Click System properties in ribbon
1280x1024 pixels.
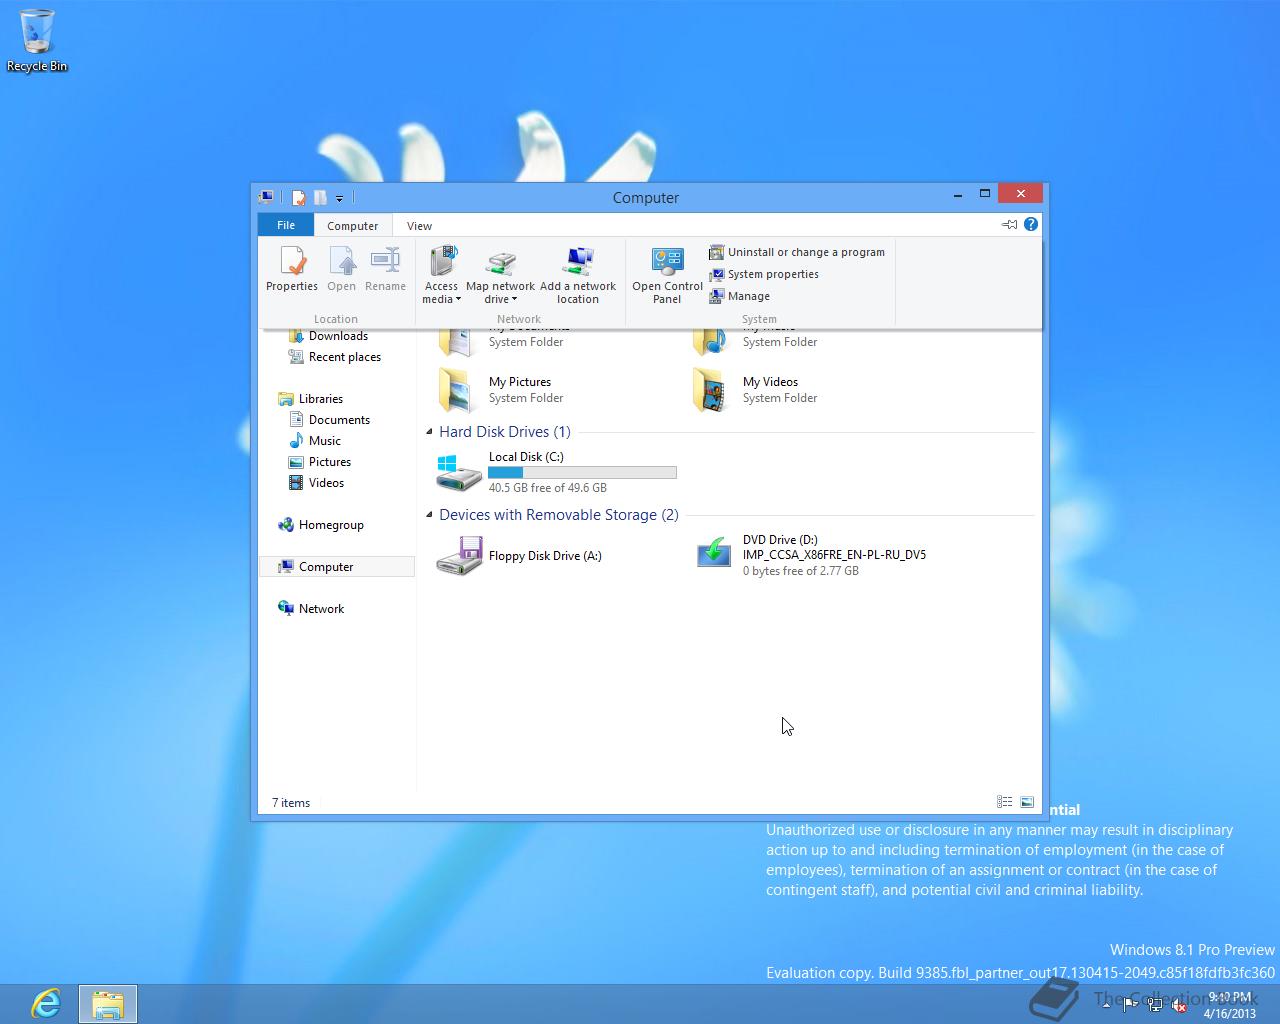point(764,274)
